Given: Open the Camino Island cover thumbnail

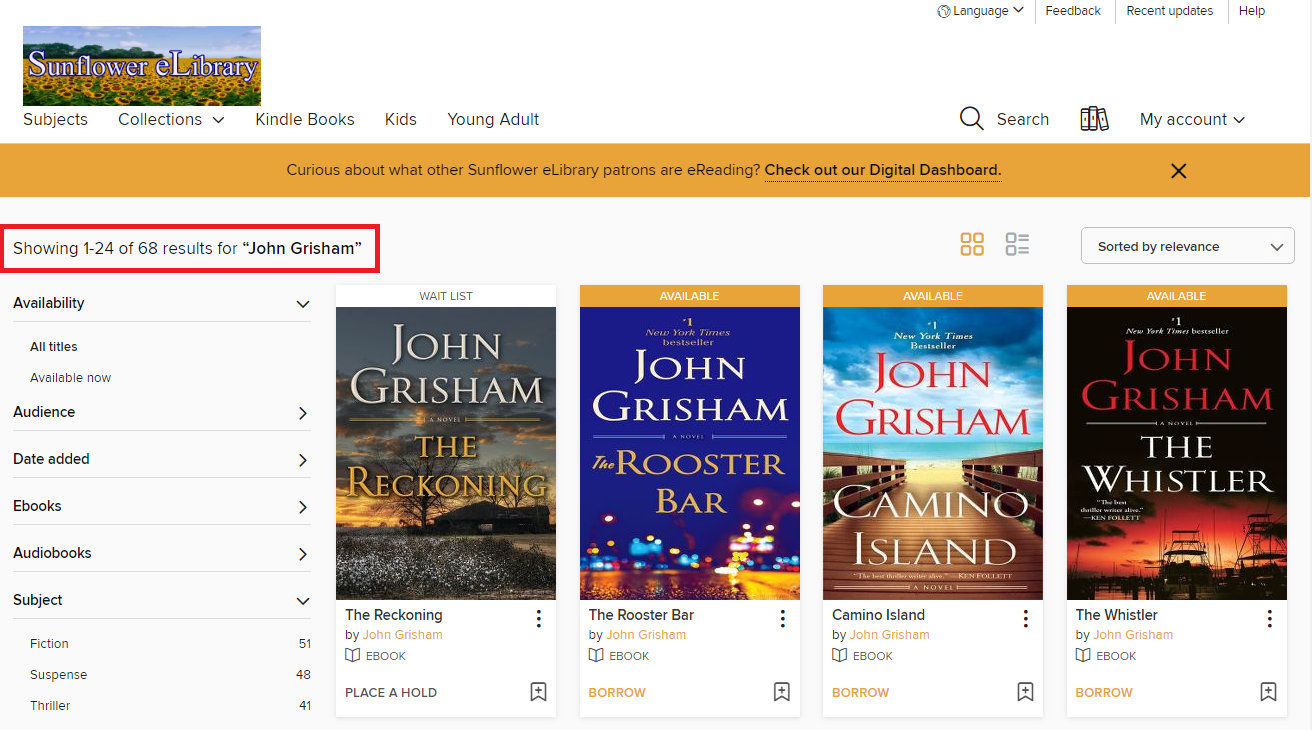Looking at the screenshot, I should (x=932, y=453).
